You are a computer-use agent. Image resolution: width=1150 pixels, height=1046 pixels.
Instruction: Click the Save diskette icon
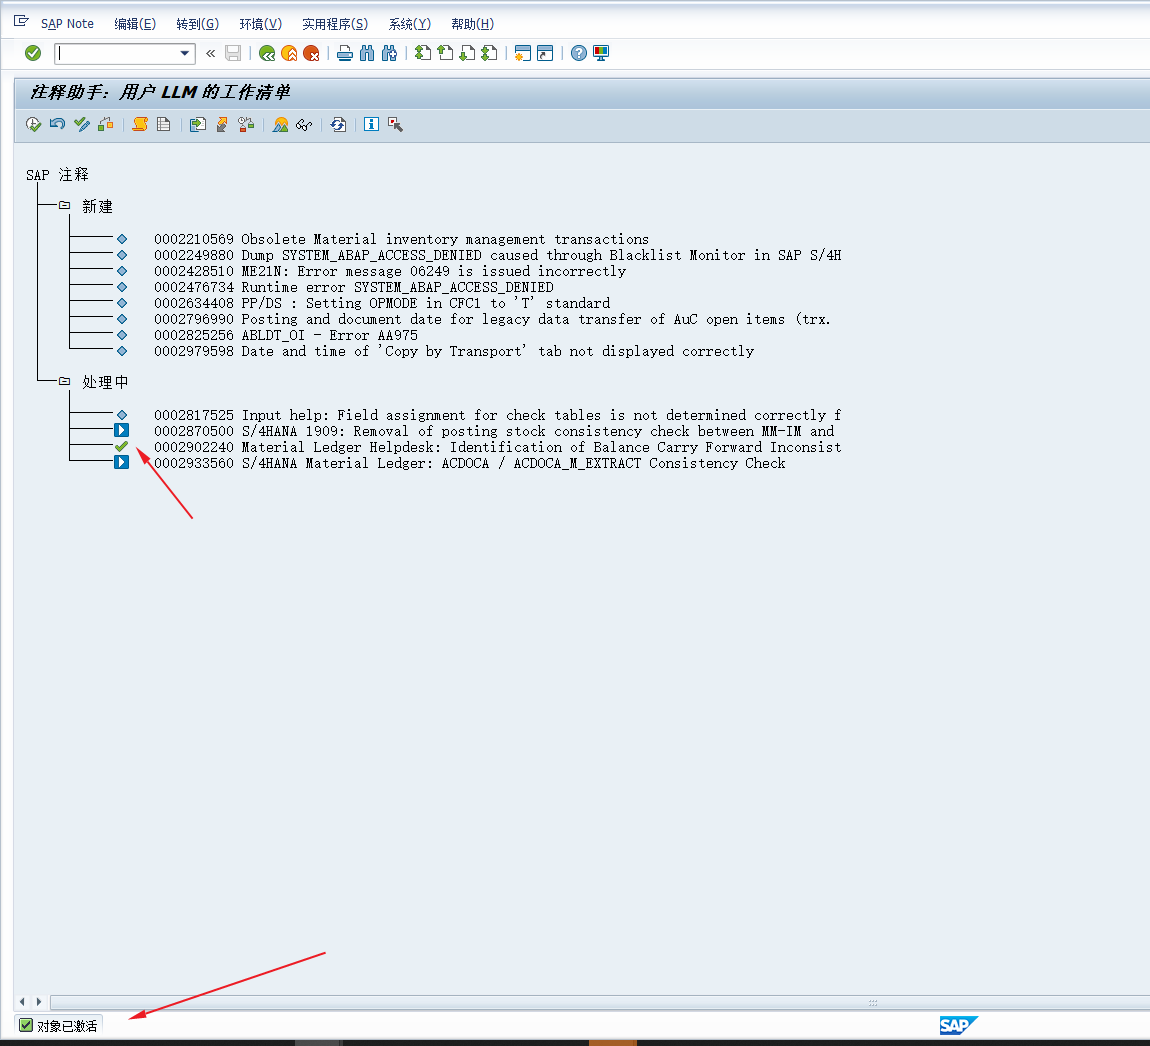233,53
